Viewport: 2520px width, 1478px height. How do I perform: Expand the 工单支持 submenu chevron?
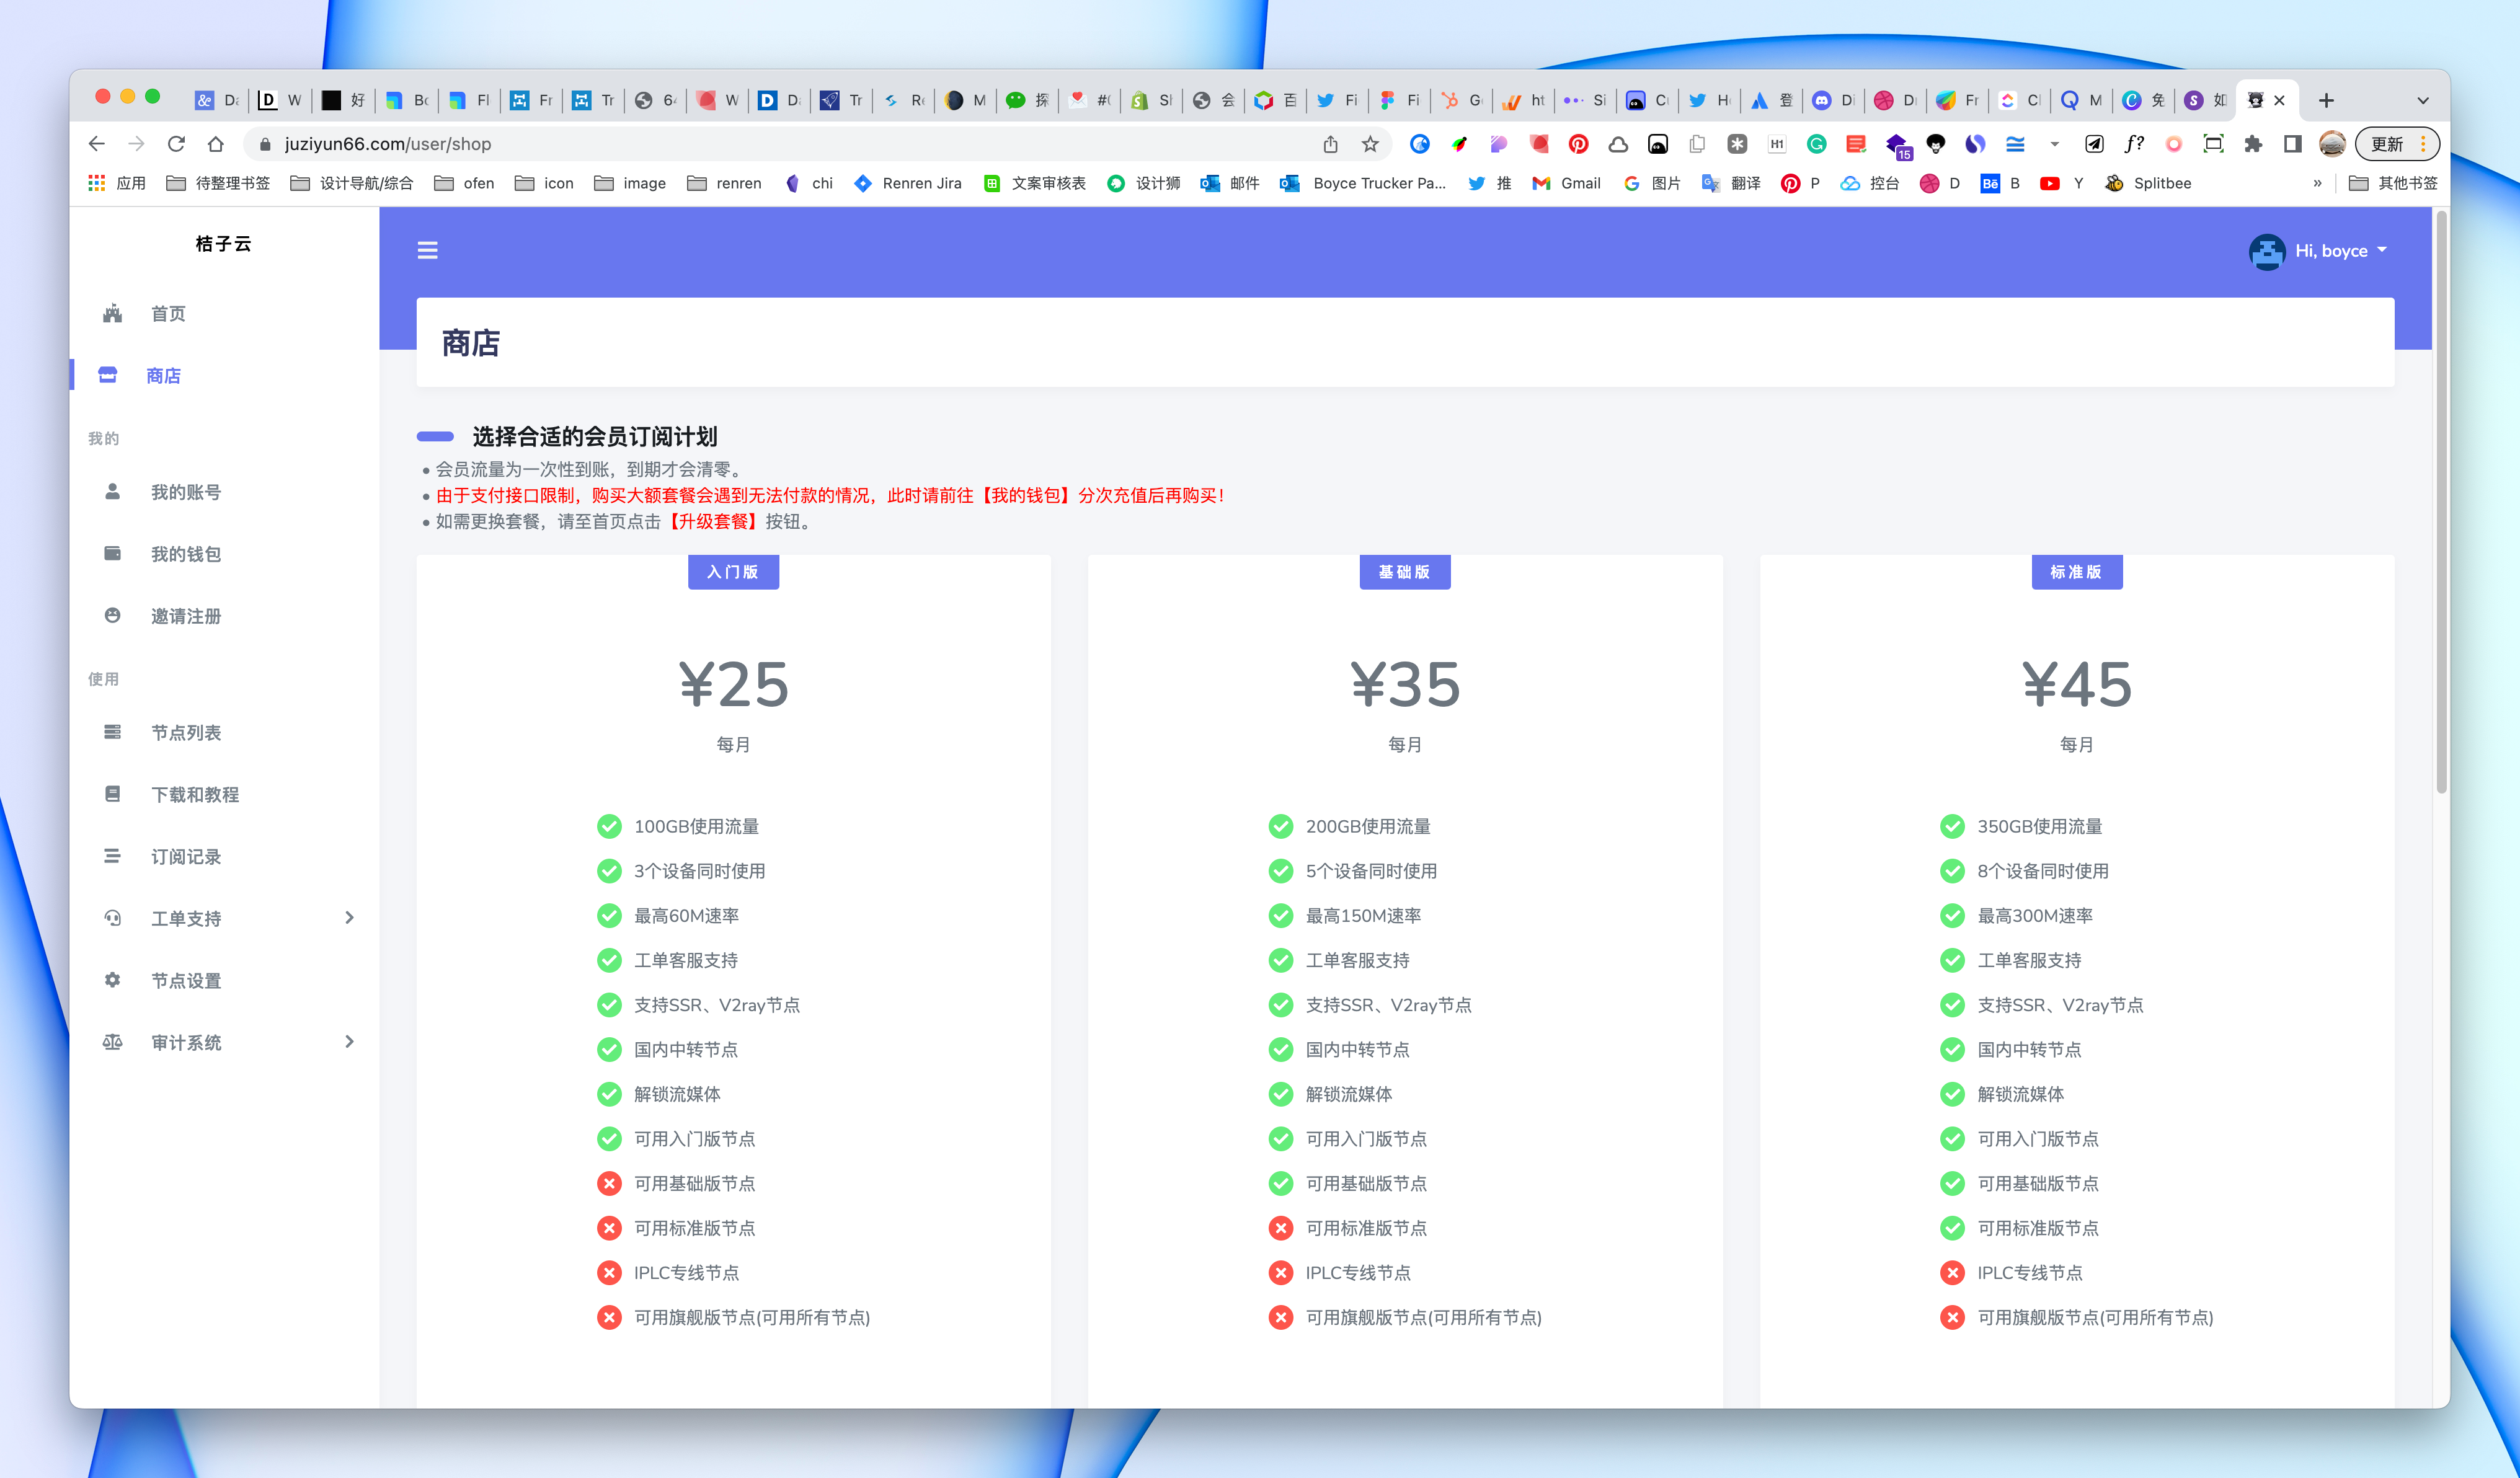point(349,917)
